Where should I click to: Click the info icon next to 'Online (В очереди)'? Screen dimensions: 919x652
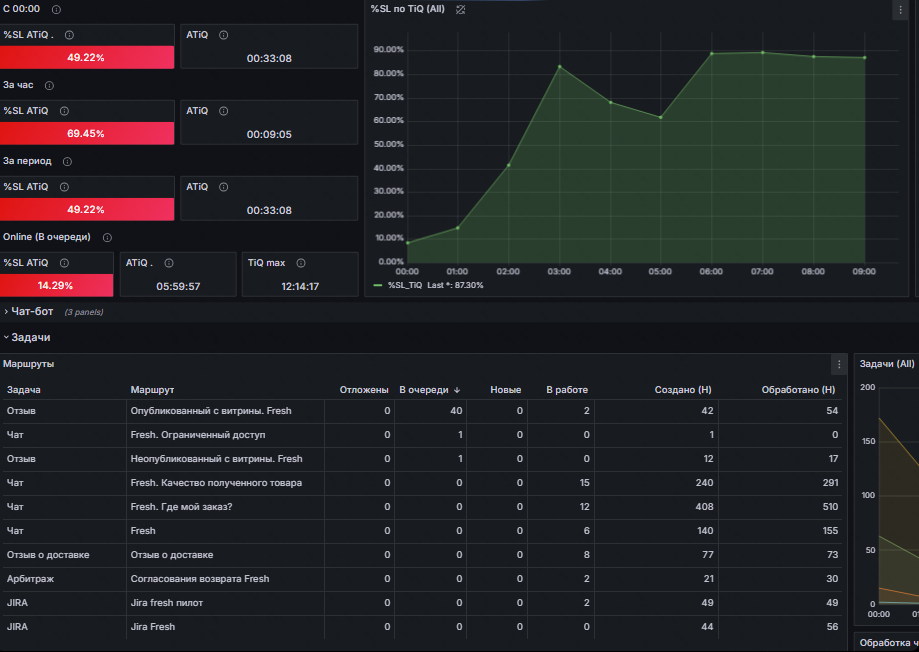pos(107,237)
